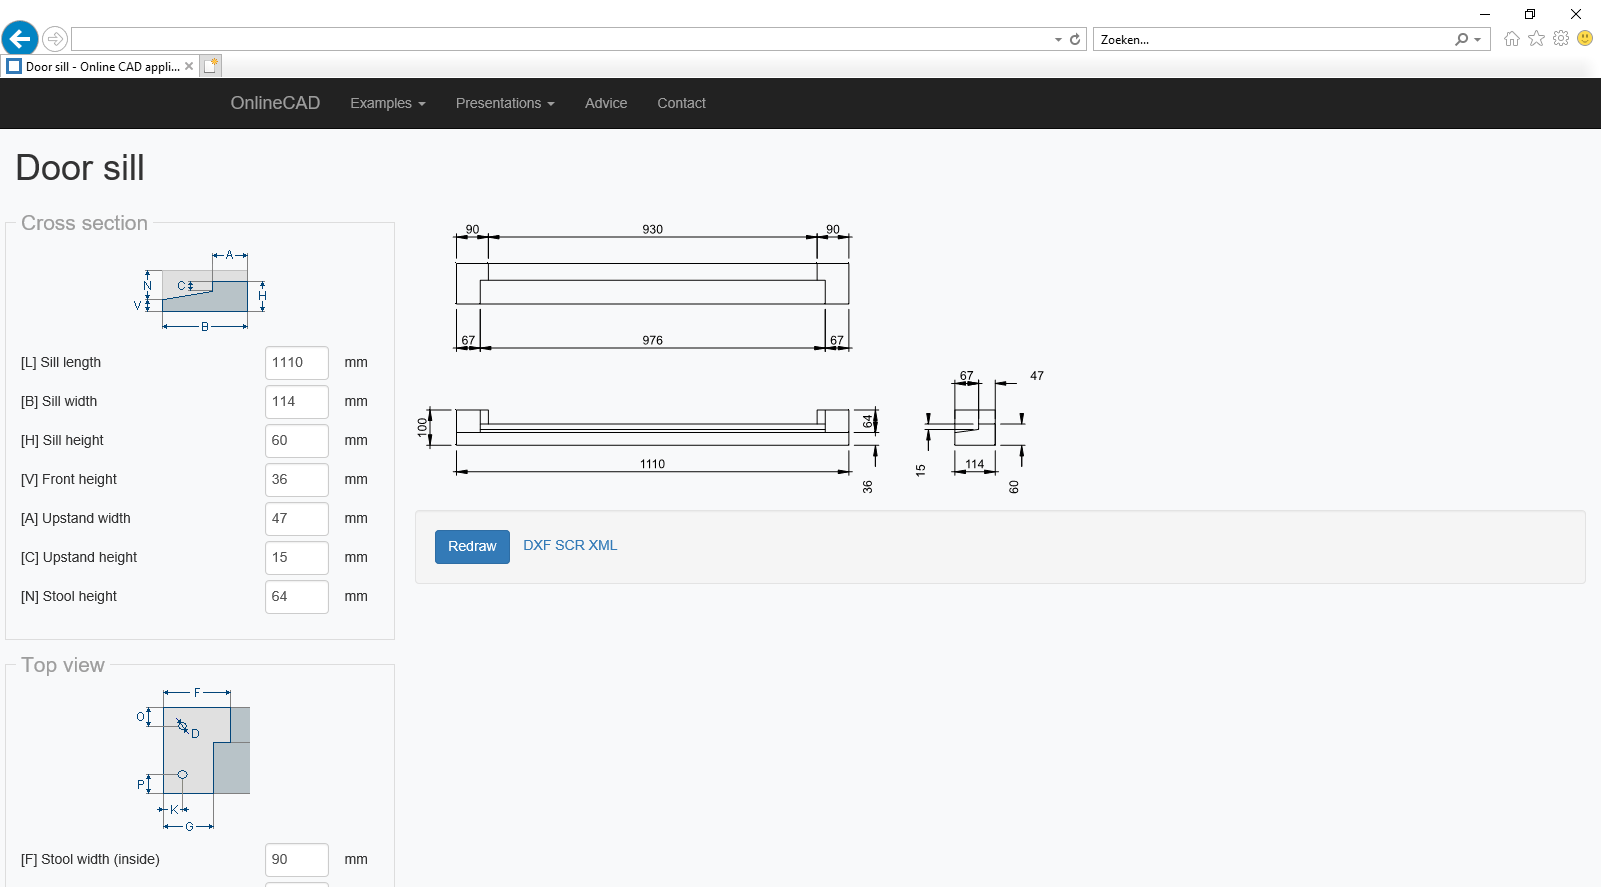Expand the Presentations dropdown menu

coord(504,103)
